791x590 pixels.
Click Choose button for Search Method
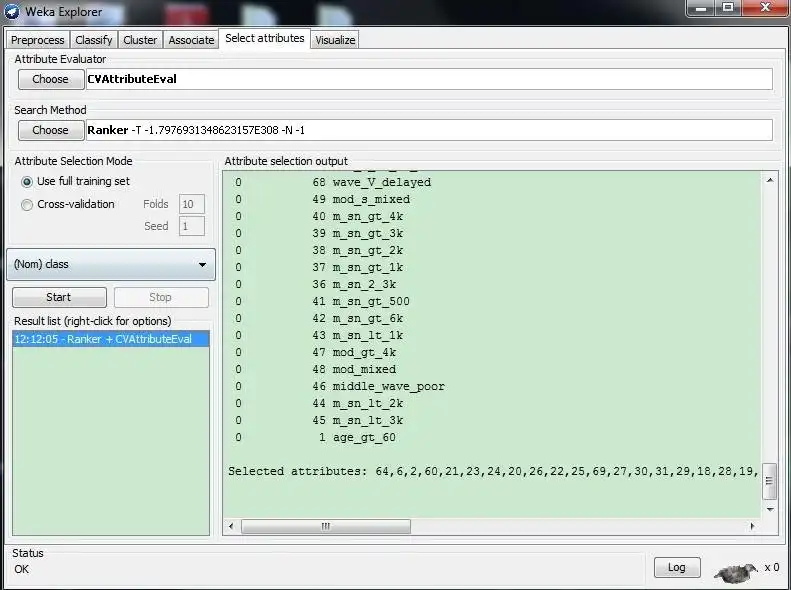[50, 130]
